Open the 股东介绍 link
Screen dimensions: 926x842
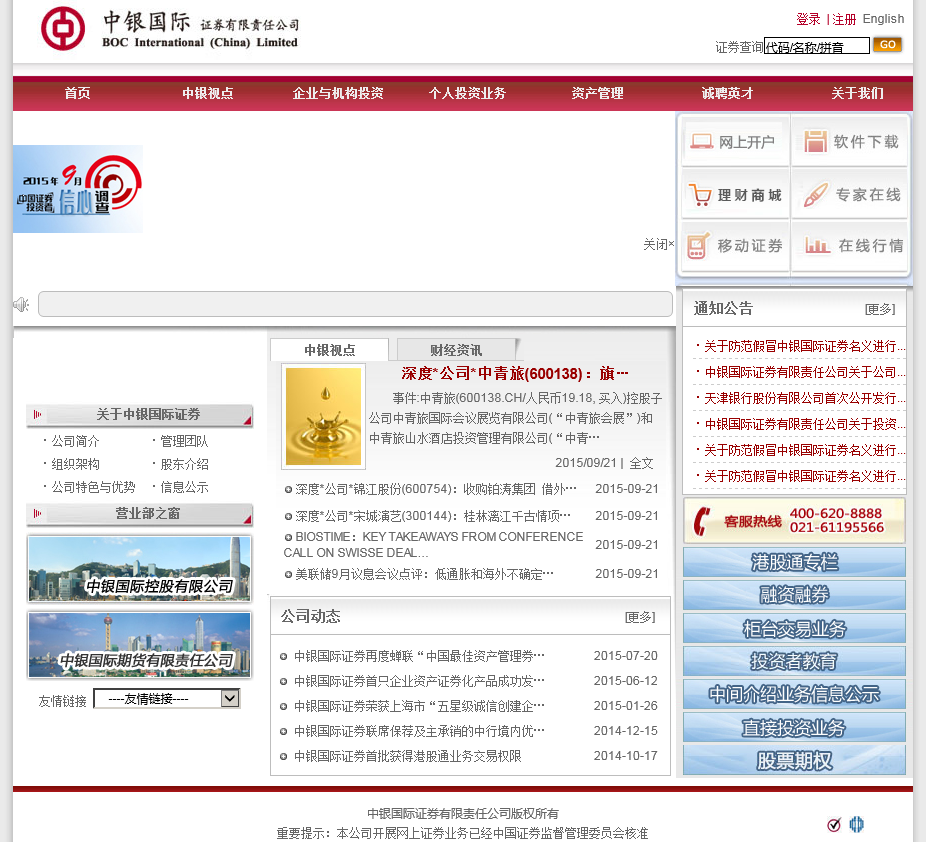pyautogui.click(x=184, y=464)
